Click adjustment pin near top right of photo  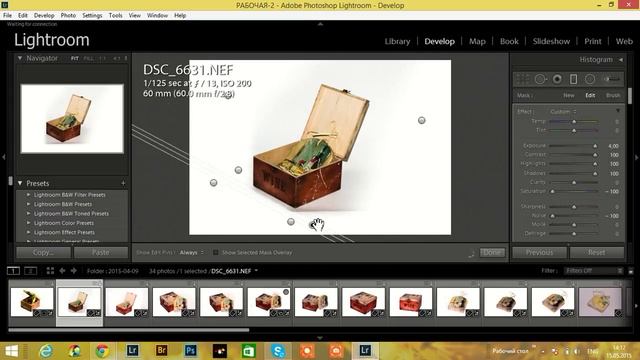click(422, 120)
